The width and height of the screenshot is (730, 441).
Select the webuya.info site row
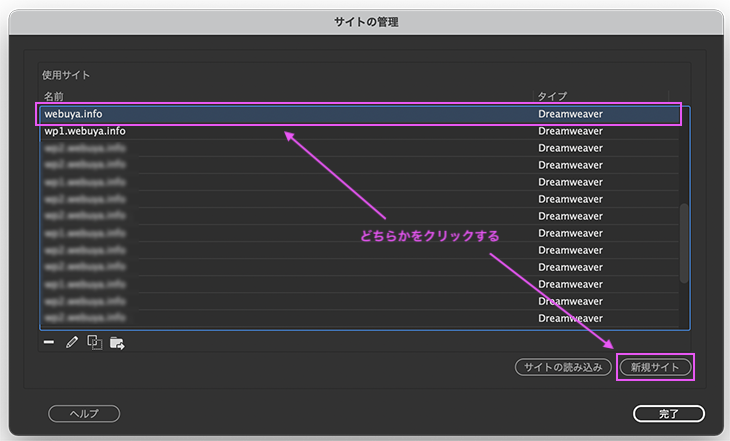(359, 114)
